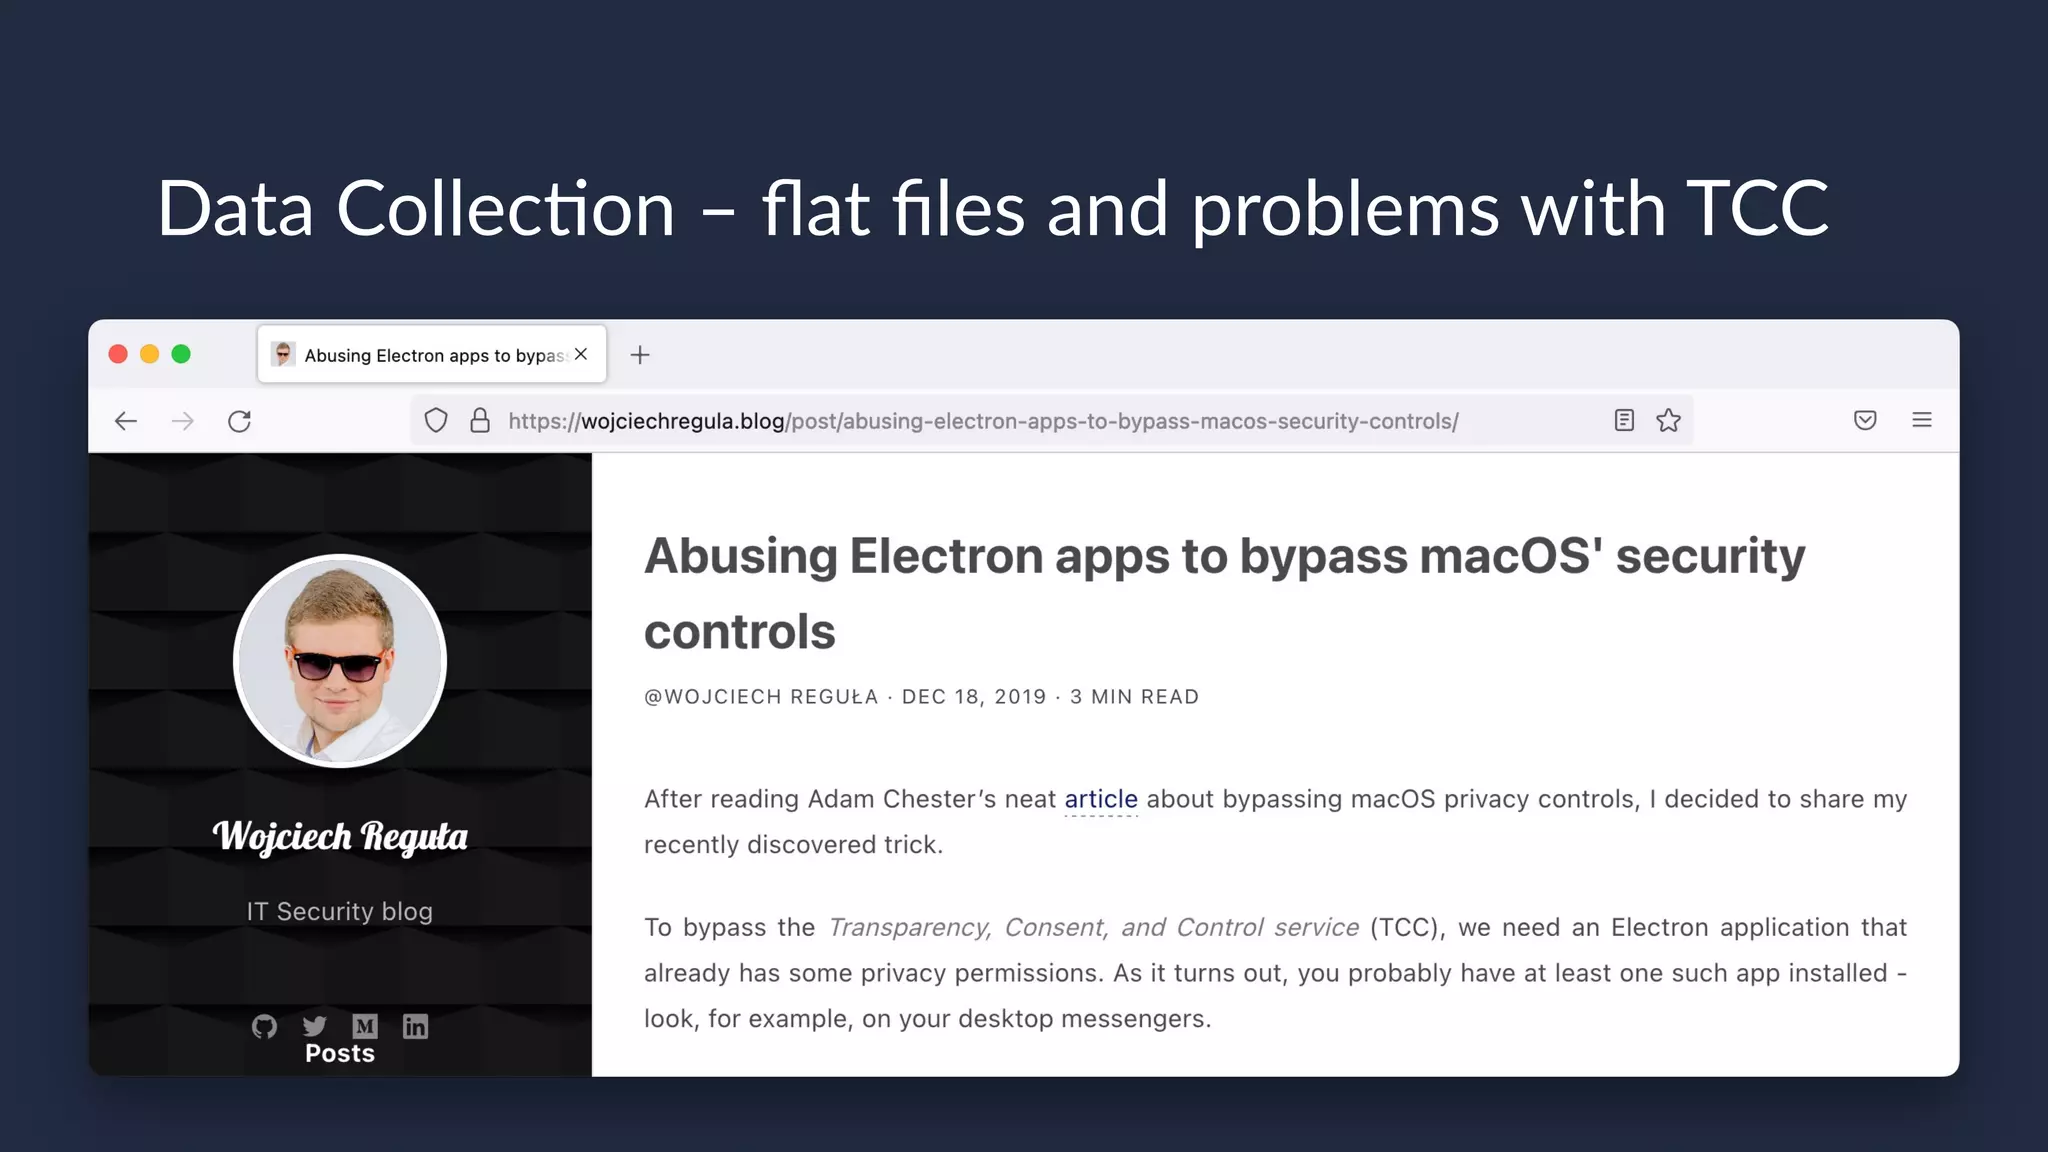The image size is (2048, 1152).
Task: Open the tracking protection shield icon
Action: click(x=436, y=420)
